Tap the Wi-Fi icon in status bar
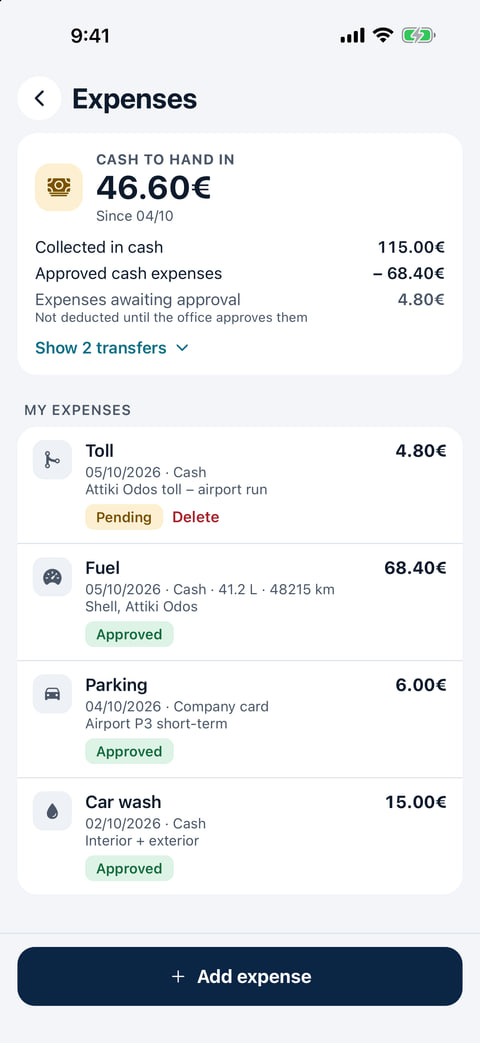 click(x=383, y=36)
